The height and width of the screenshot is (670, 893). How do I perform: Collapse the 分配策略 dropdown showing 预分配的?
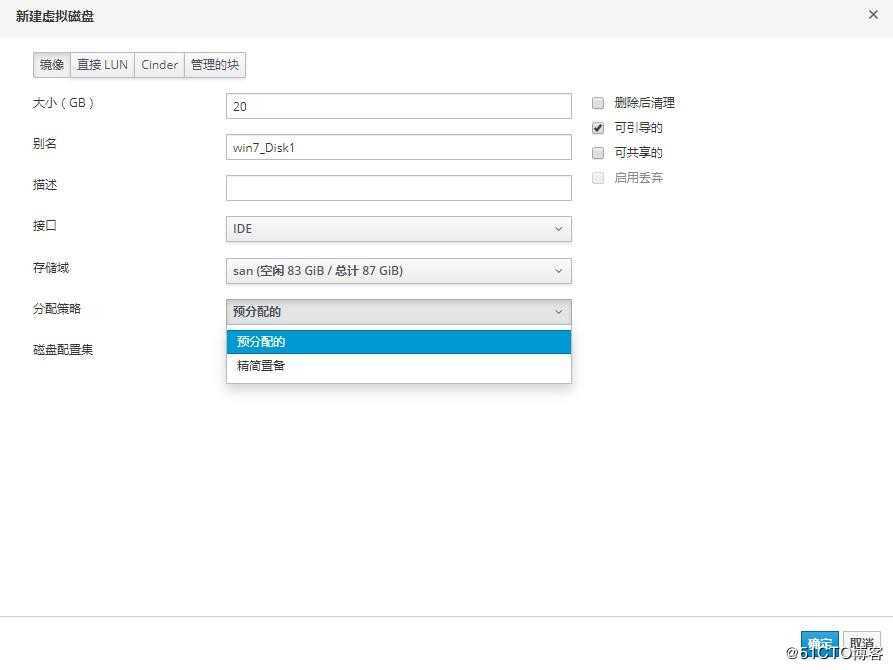pos(399,312)
